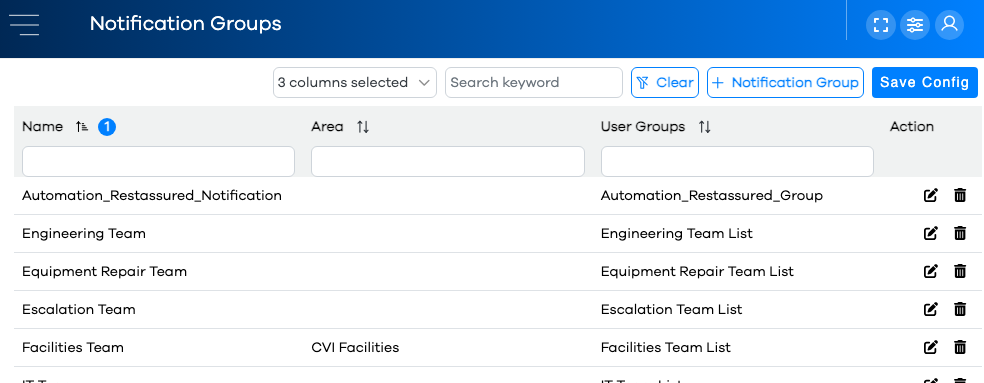The image size is (984, 383).
Task: Focus the Area column filter field
Action: (447, 161)
